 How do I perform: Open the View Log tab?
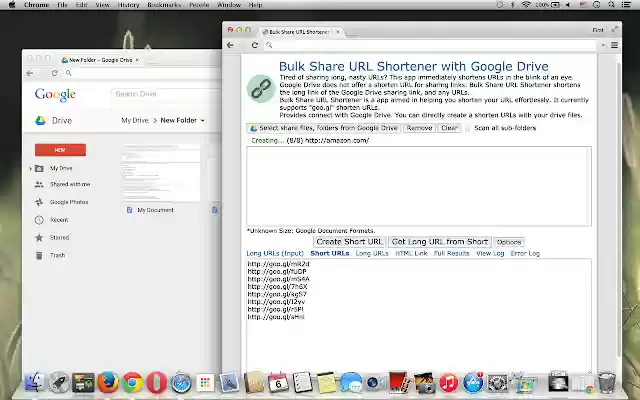[490, 253]
